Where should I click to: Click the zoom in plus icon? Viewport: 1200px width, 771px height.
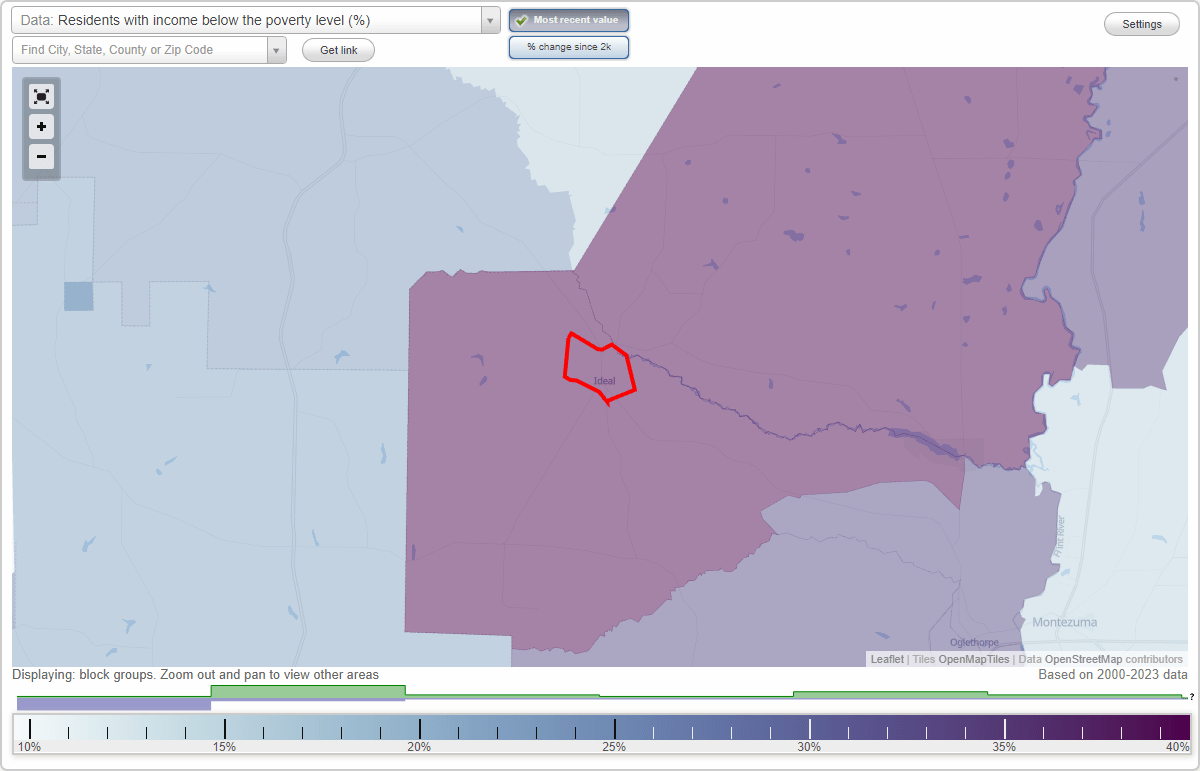[x=41, y=127]
